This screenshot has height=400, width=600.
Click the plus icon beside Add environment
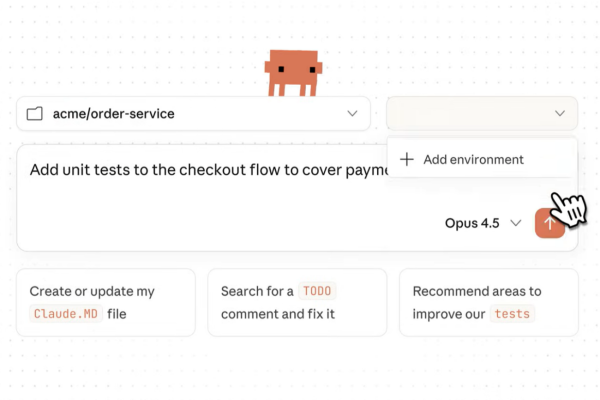click(x=407, y=159)
